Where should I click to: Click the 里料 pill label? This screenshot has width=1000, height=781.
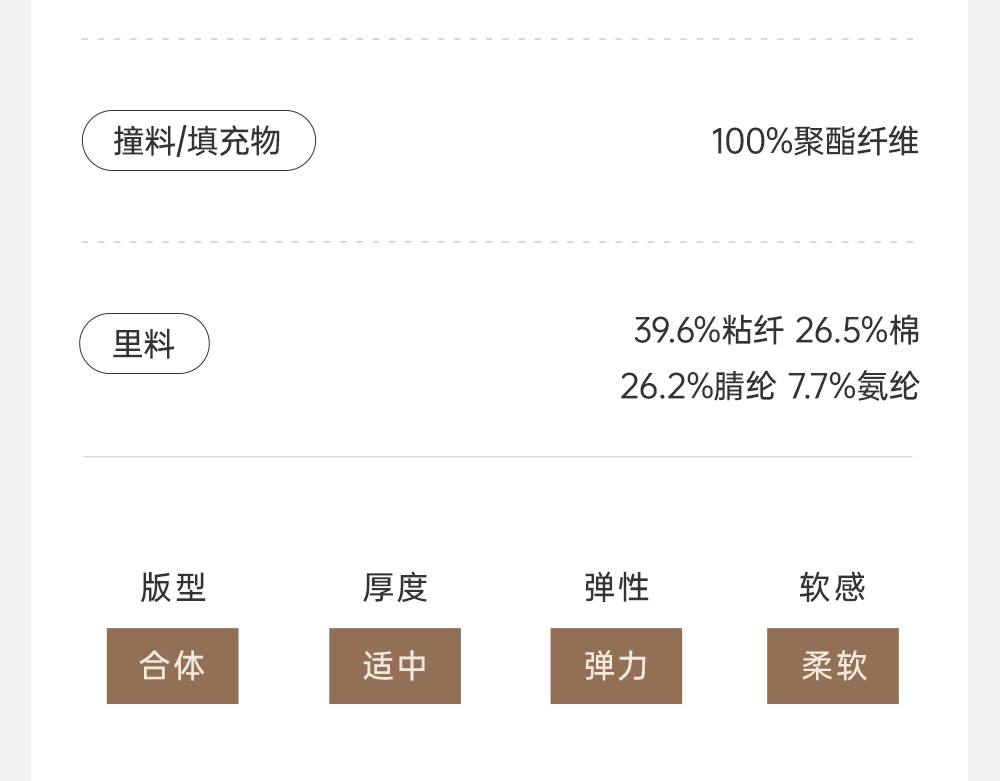point(144,344)
